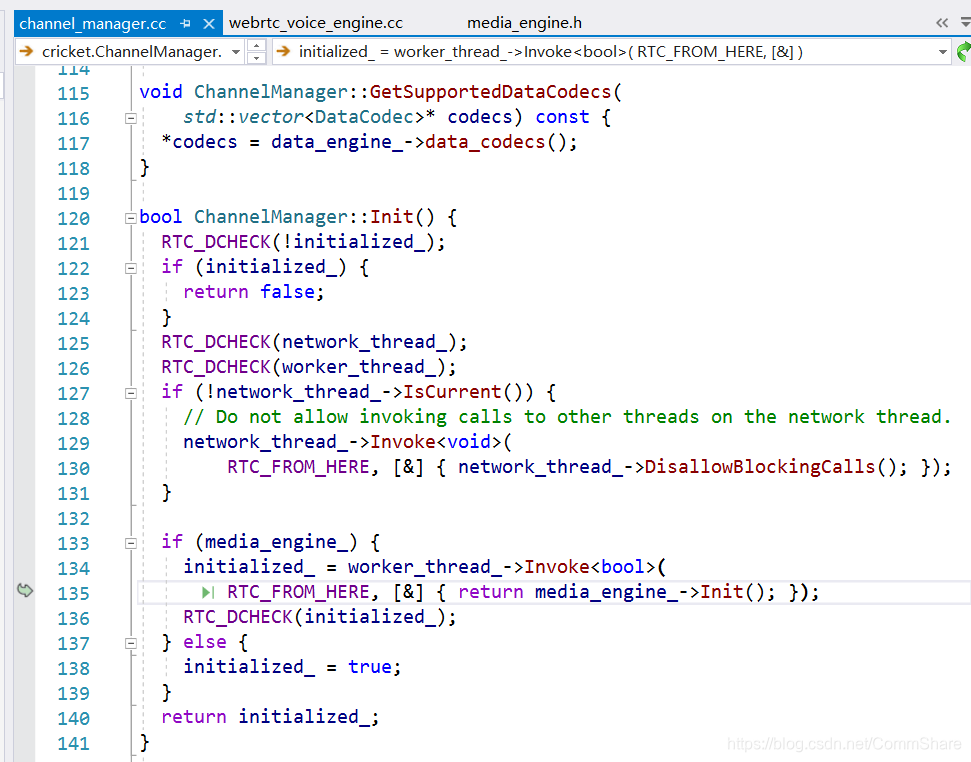Switch to media_engine.h tab
Screen dimensions: 971x762
pyautogui.click(x=525, y=23)
